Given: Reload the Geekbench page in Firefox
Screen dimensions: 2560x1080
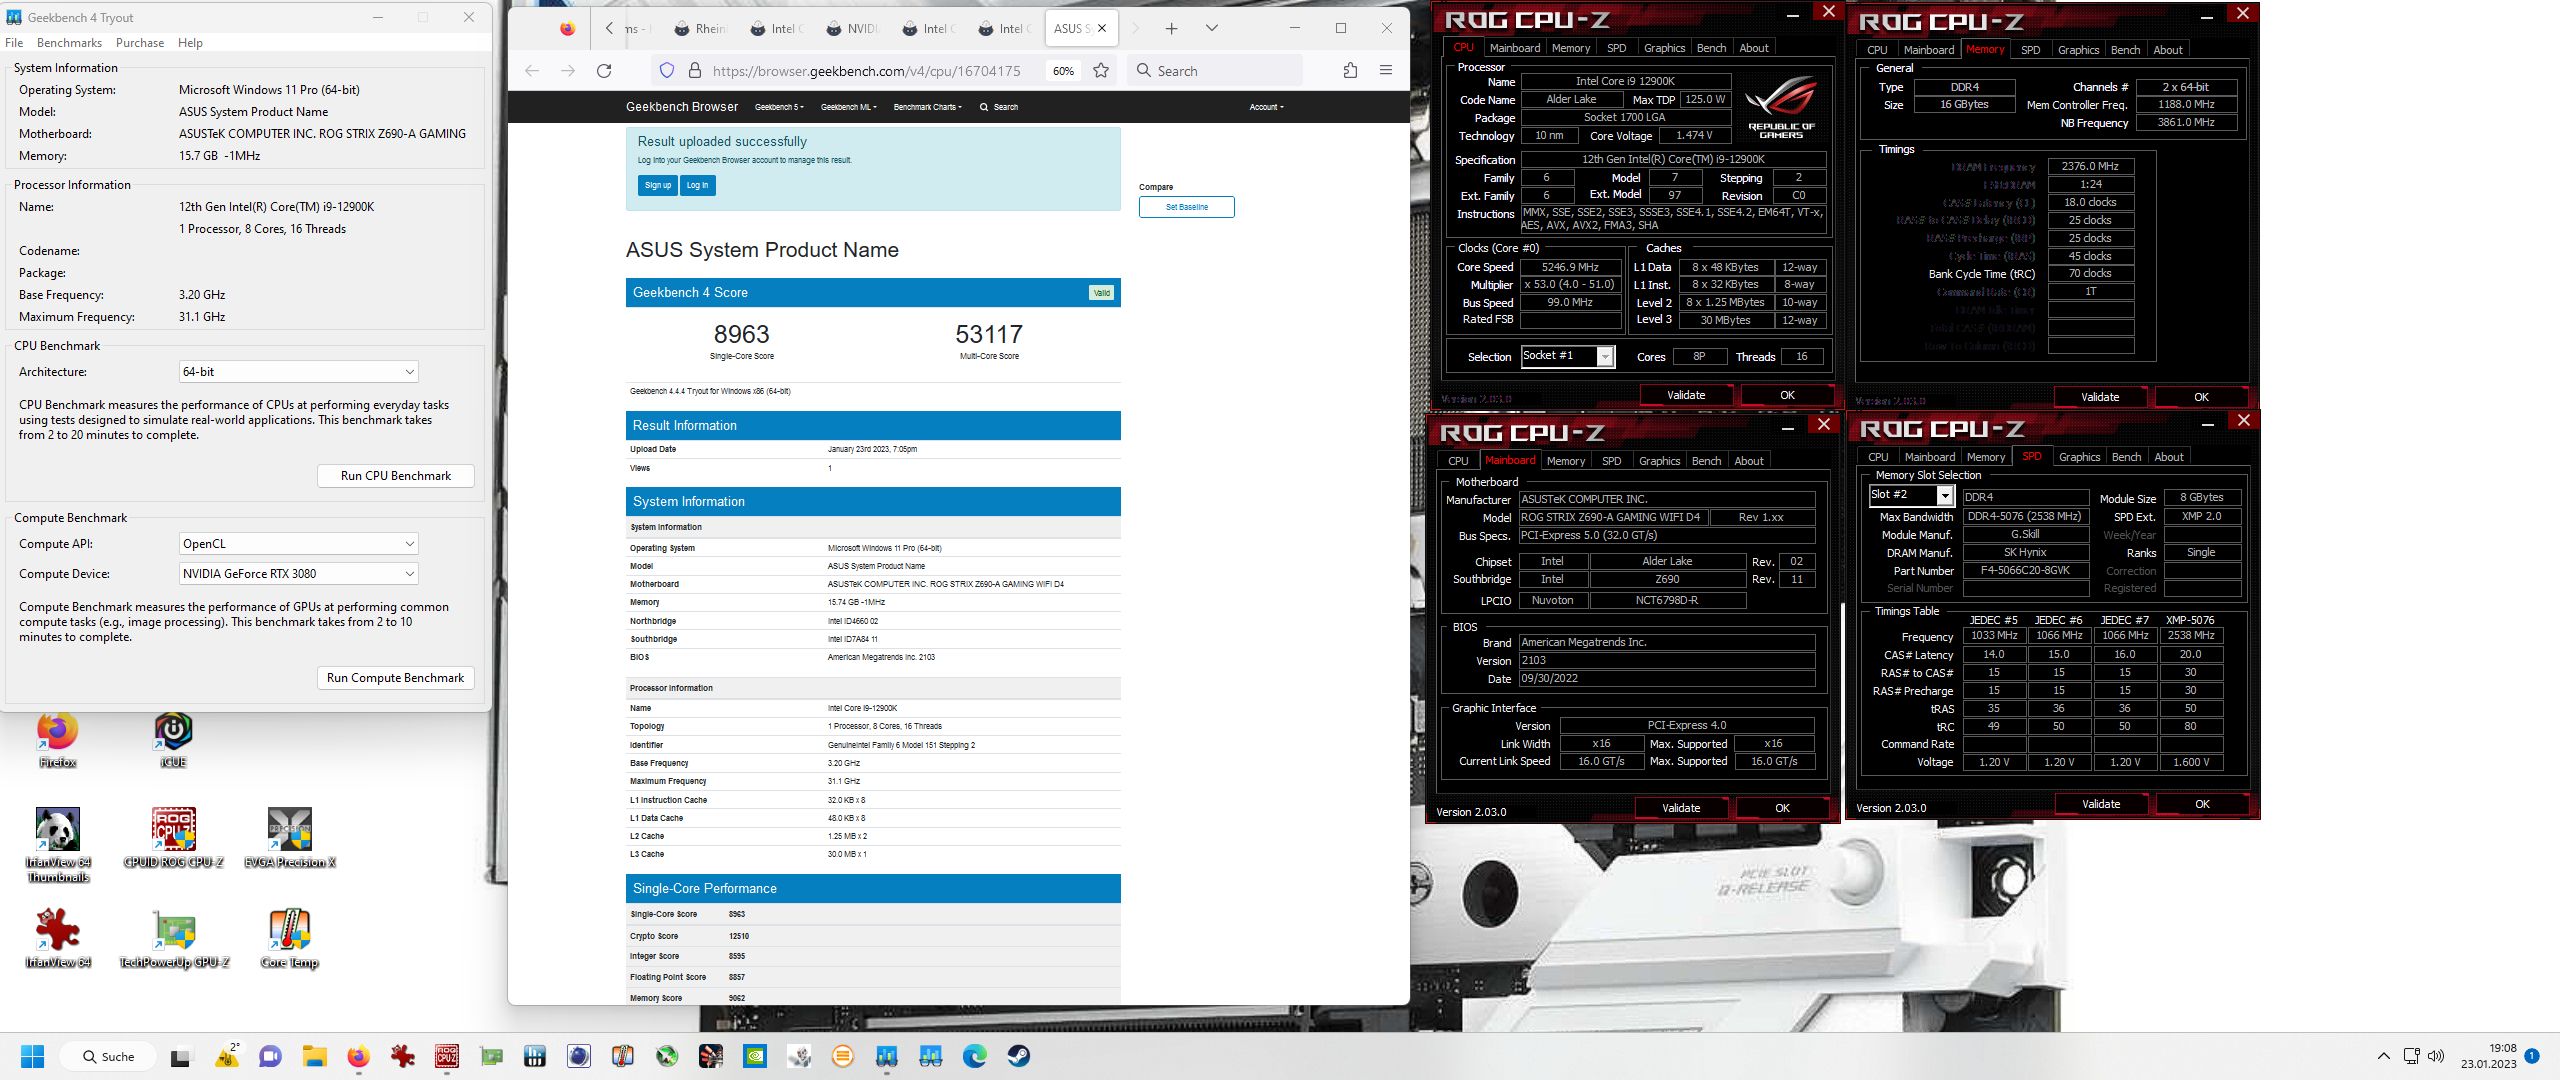Looking at the screenshot, I should point(604,70).
